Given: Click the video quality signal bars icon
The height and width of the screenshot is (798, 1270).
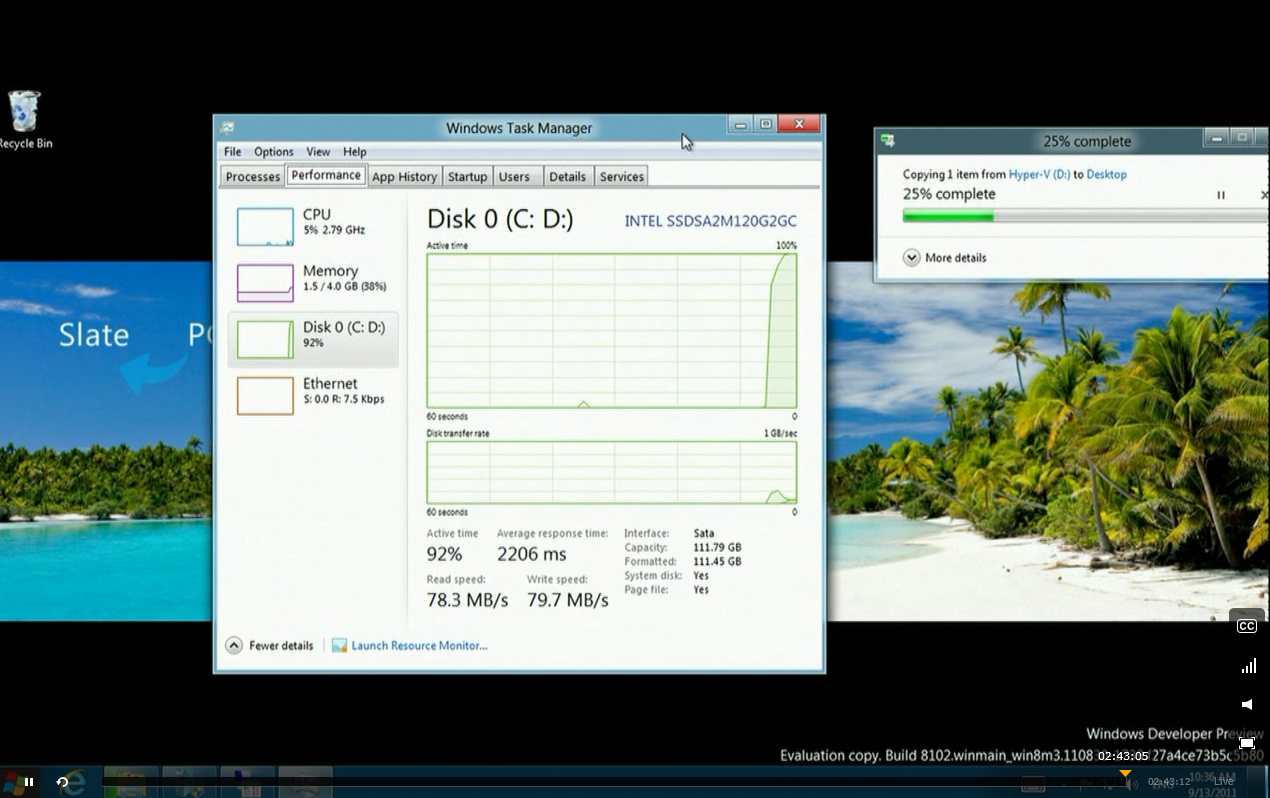Looking at the screenshot, I should point(1248,666).
